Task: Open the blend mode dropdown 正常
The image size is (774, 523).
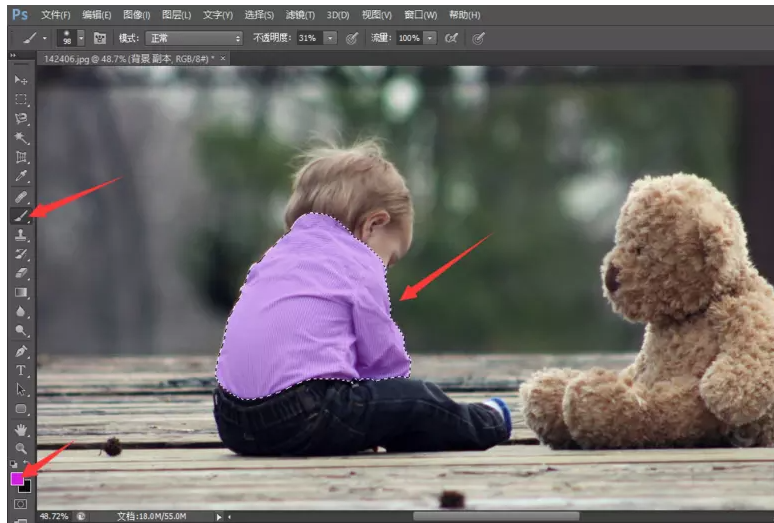Action: click(194, 38)
